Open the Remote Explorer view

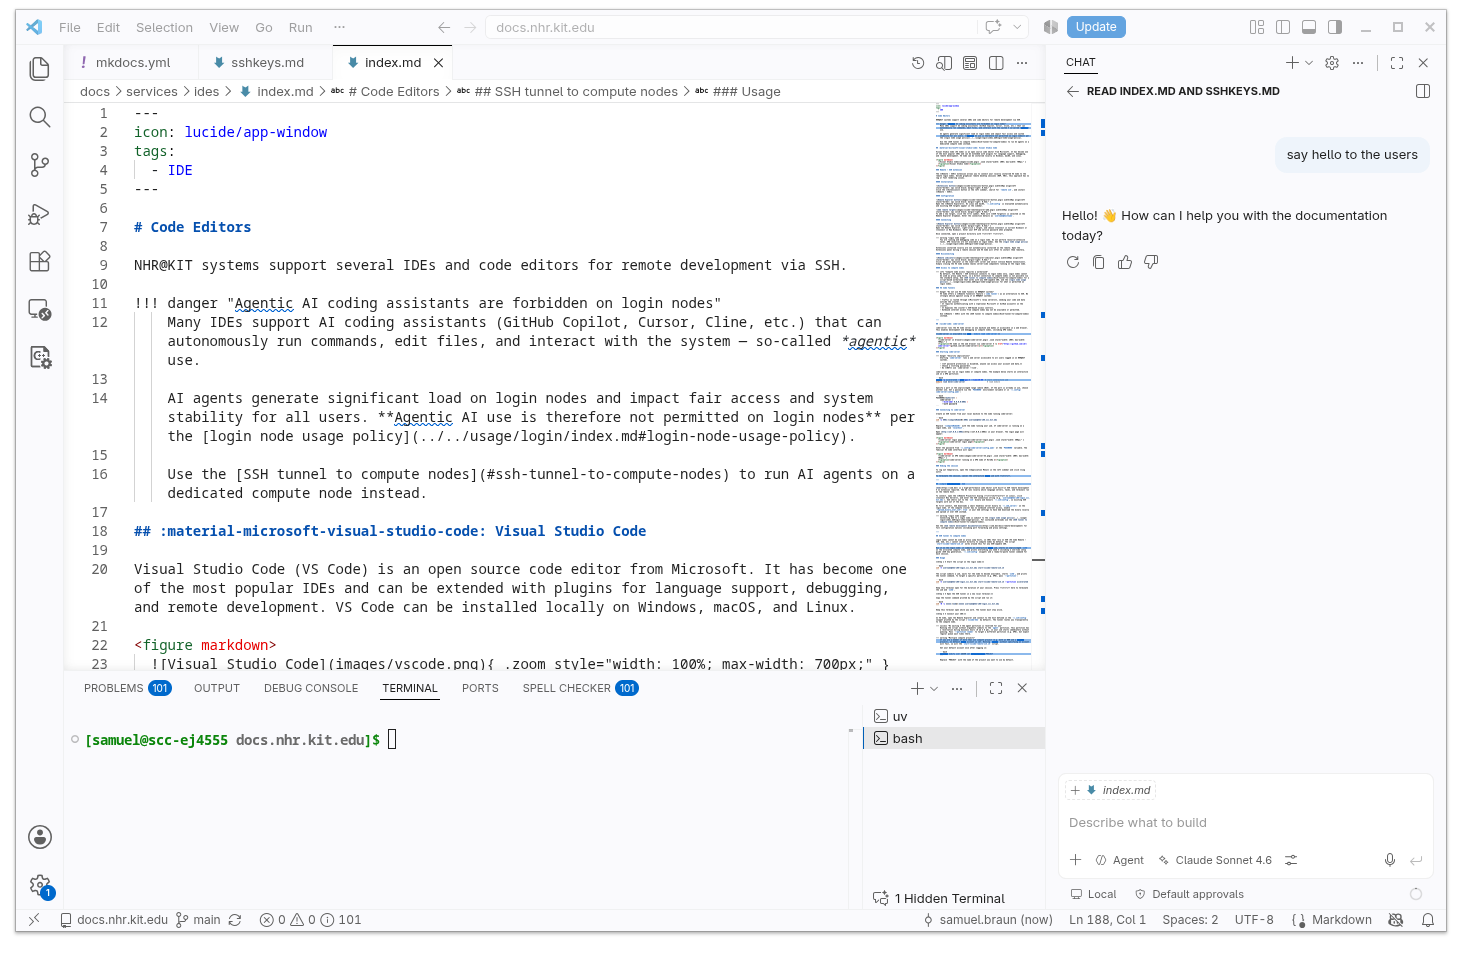(40, 310)
